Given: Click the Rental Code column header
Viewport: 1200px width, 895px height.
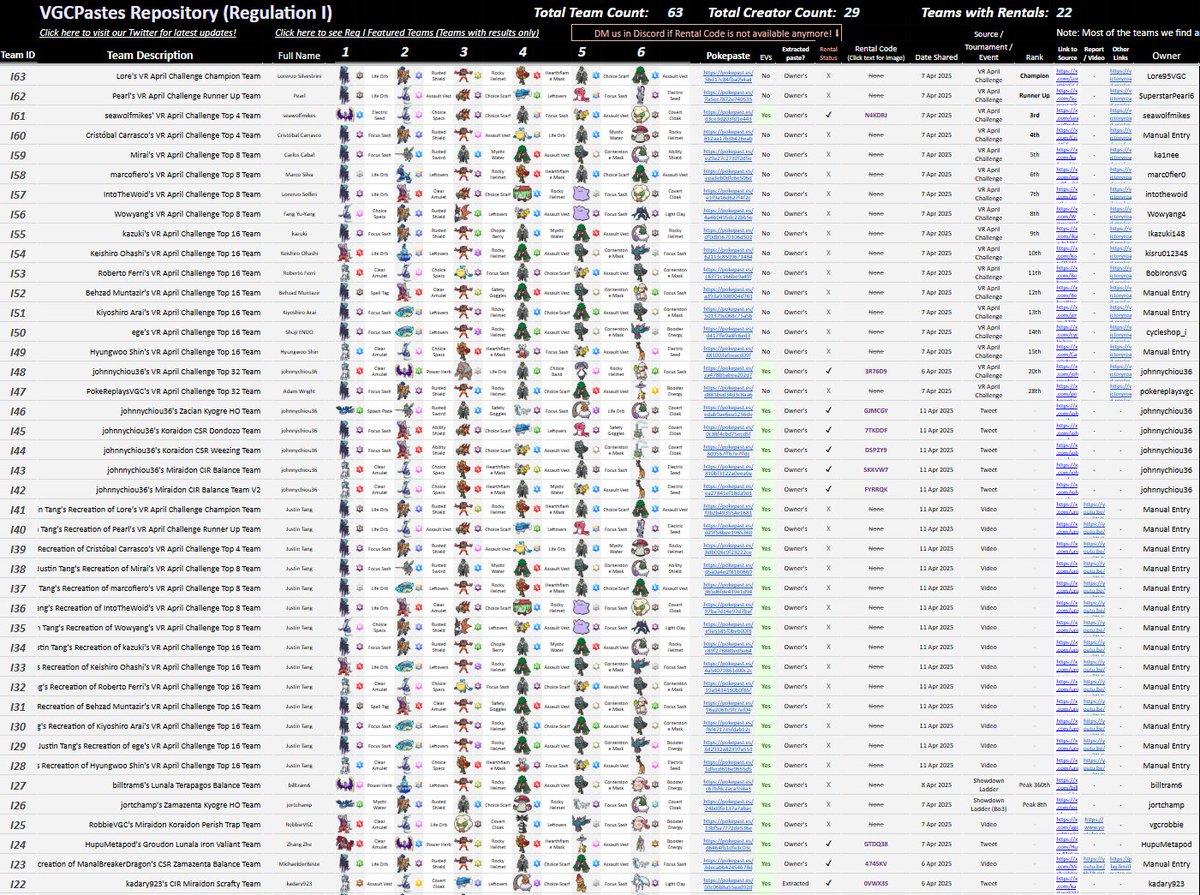Looking at the screenshot, I should [875, 54].
